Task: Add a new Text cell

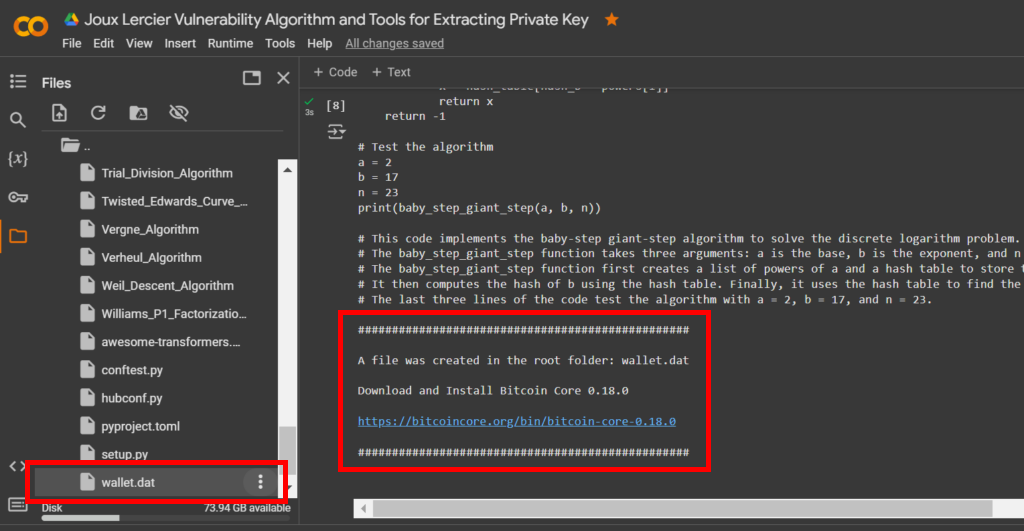Action: [391, 72]
